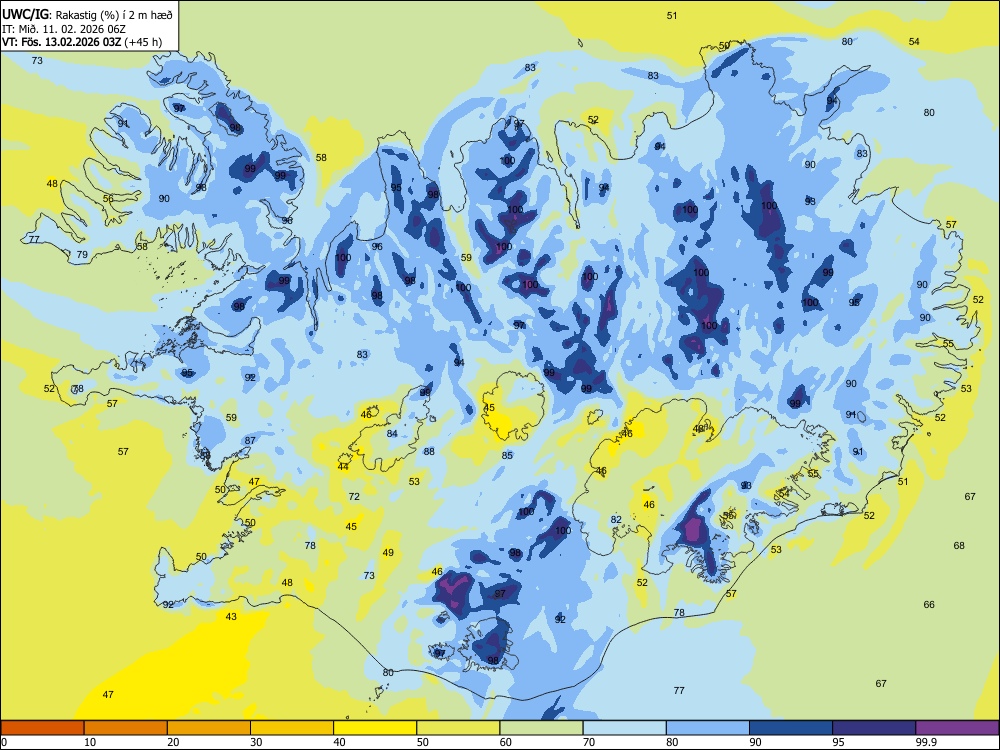
Task: Click the bright yellow 40–50 legend swatch
Action: point(375,728)
